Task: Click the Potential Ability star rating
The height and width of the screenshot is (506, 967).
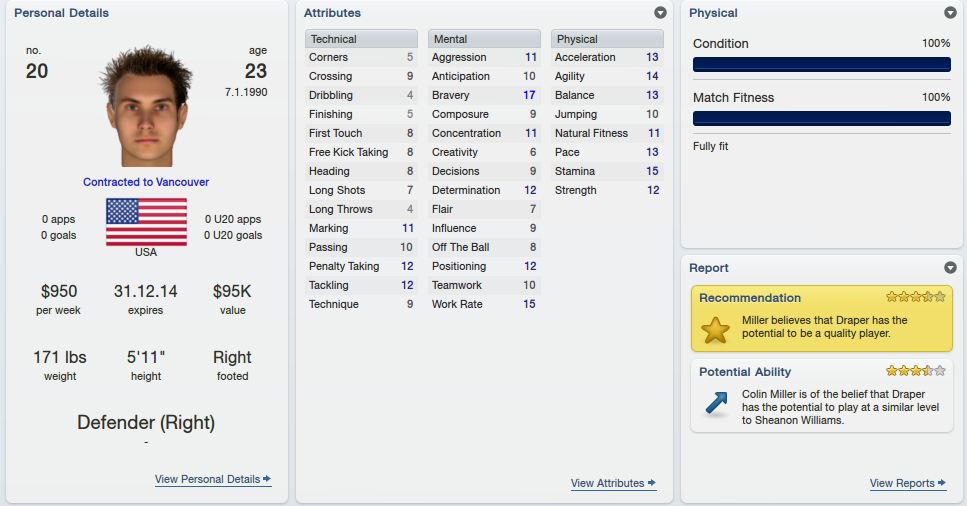Action: point(915,371)
